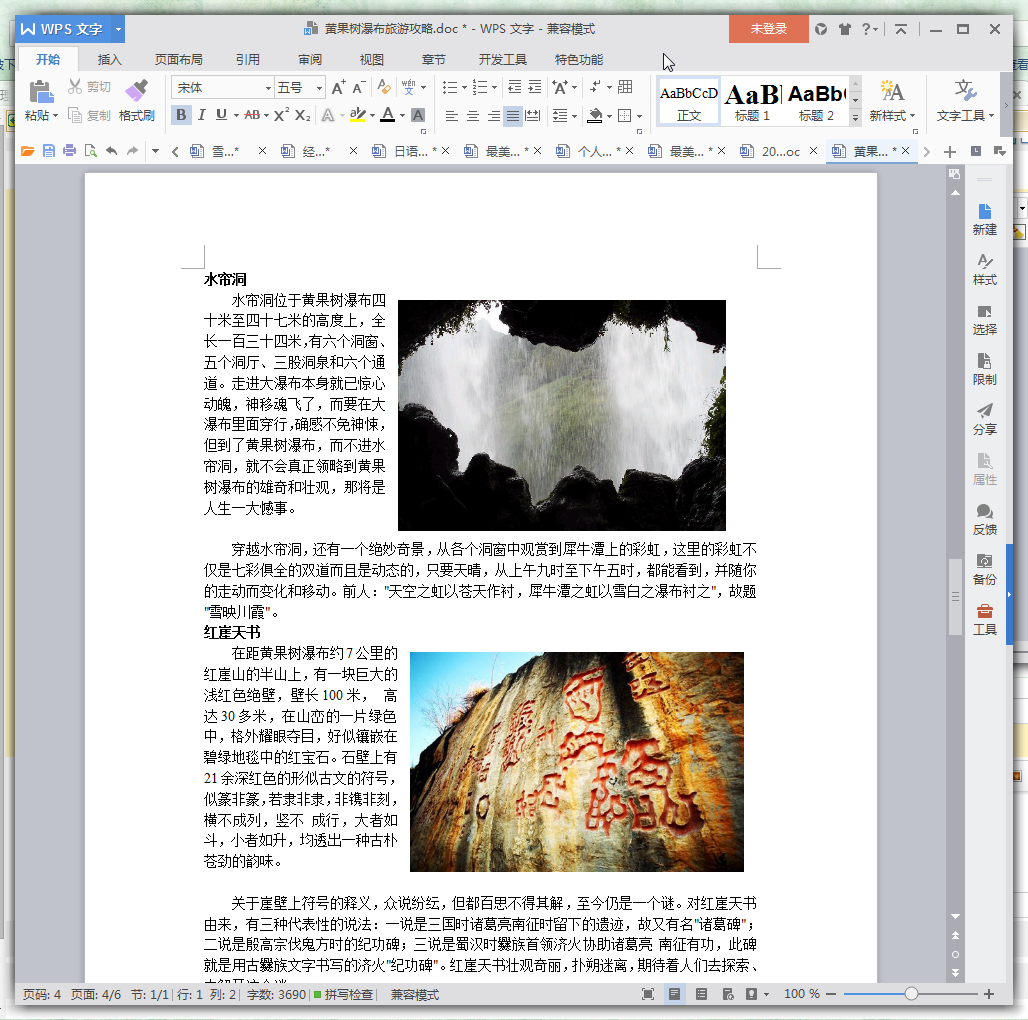1028x1020 pixels.
Task: Open the pinyin guide (wén) tool
Action: pos(409,87)
